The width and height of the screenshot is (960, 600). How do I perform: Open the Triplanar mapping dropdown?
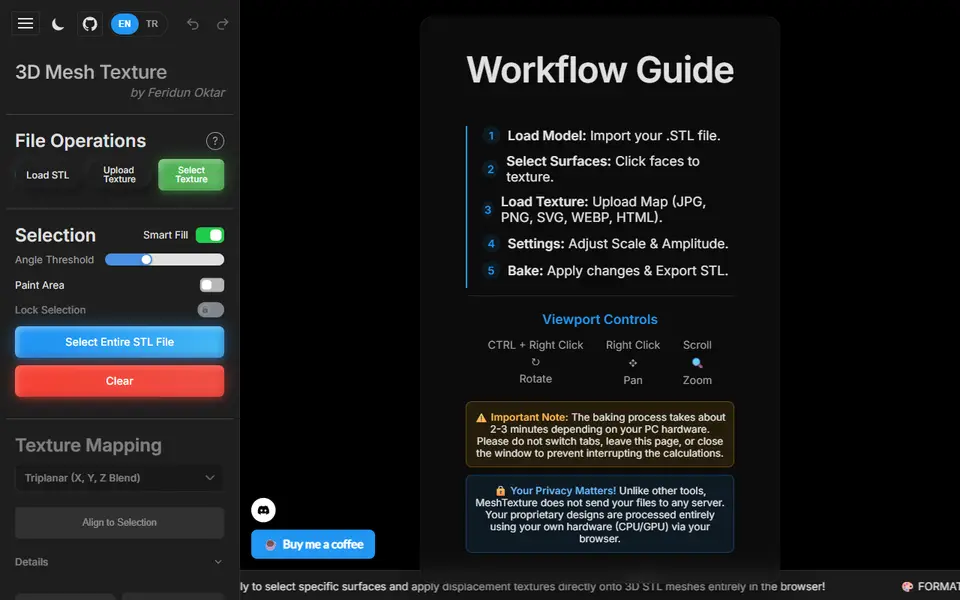coord(119,478)
